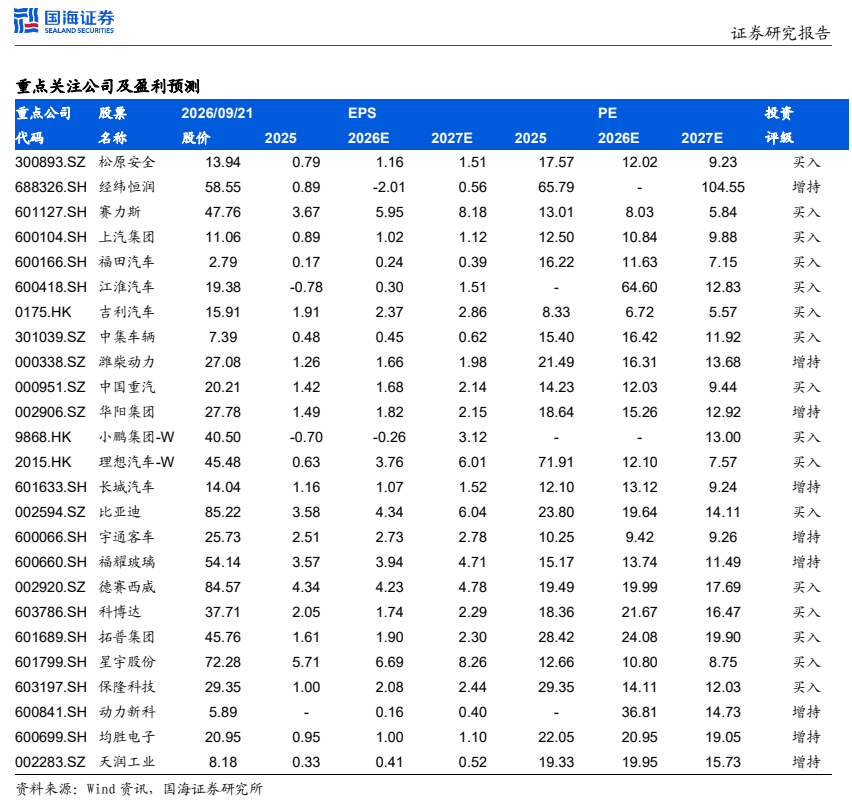
Task: Click the PE column group header
Action: pos(607,113)
